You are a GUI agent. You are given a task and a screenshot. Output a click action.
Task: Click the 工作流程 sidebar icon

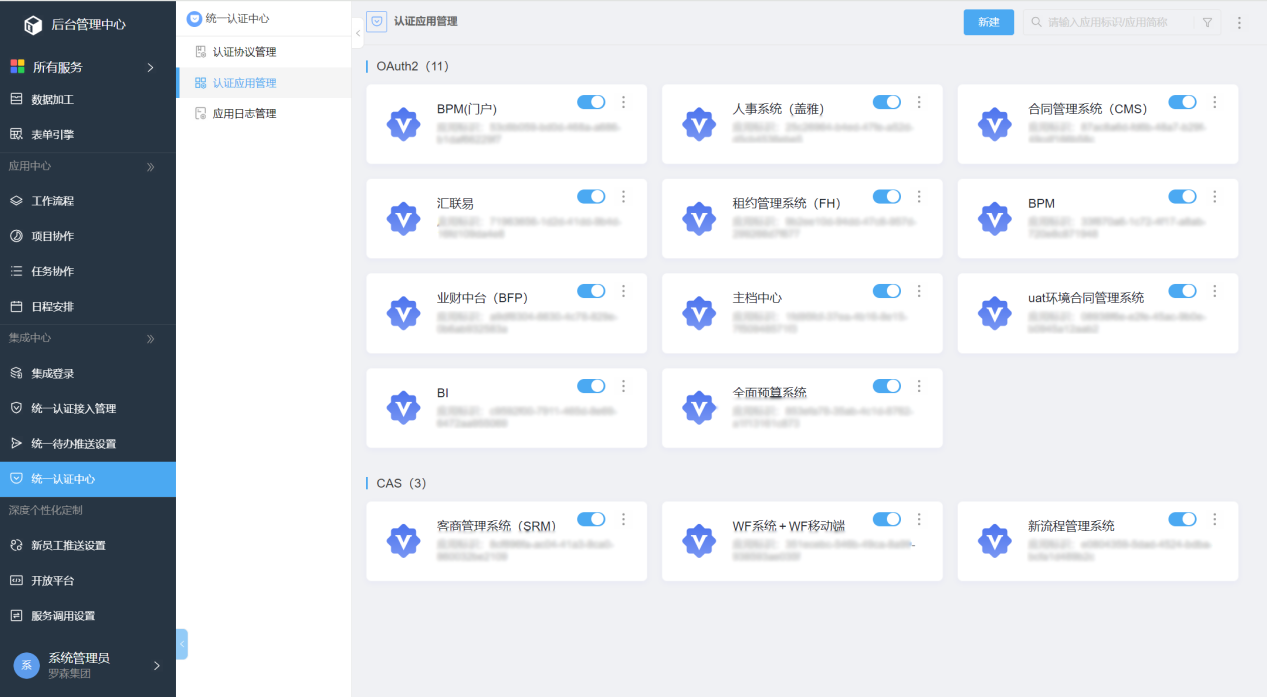(16, 201)
